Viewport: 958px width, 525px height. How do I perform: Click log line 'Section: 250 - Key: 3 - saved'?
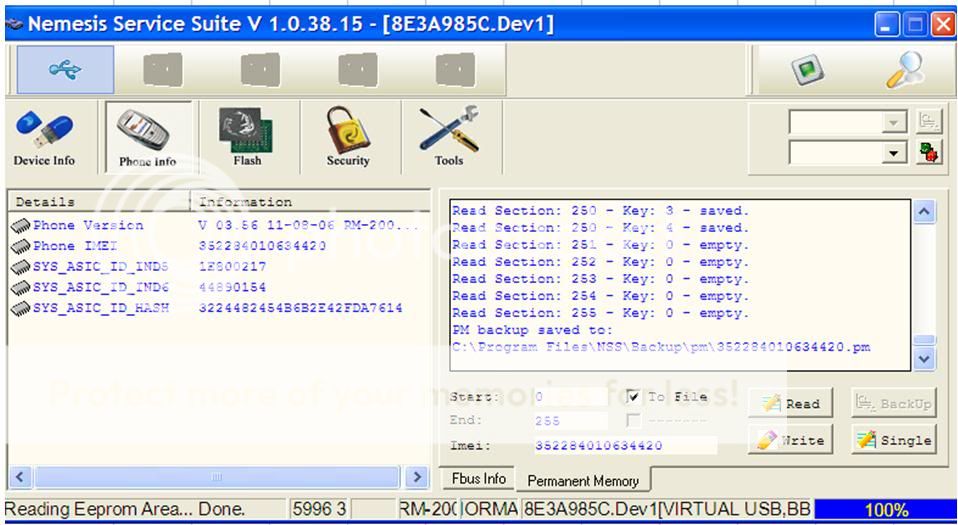tap(600, 211)
